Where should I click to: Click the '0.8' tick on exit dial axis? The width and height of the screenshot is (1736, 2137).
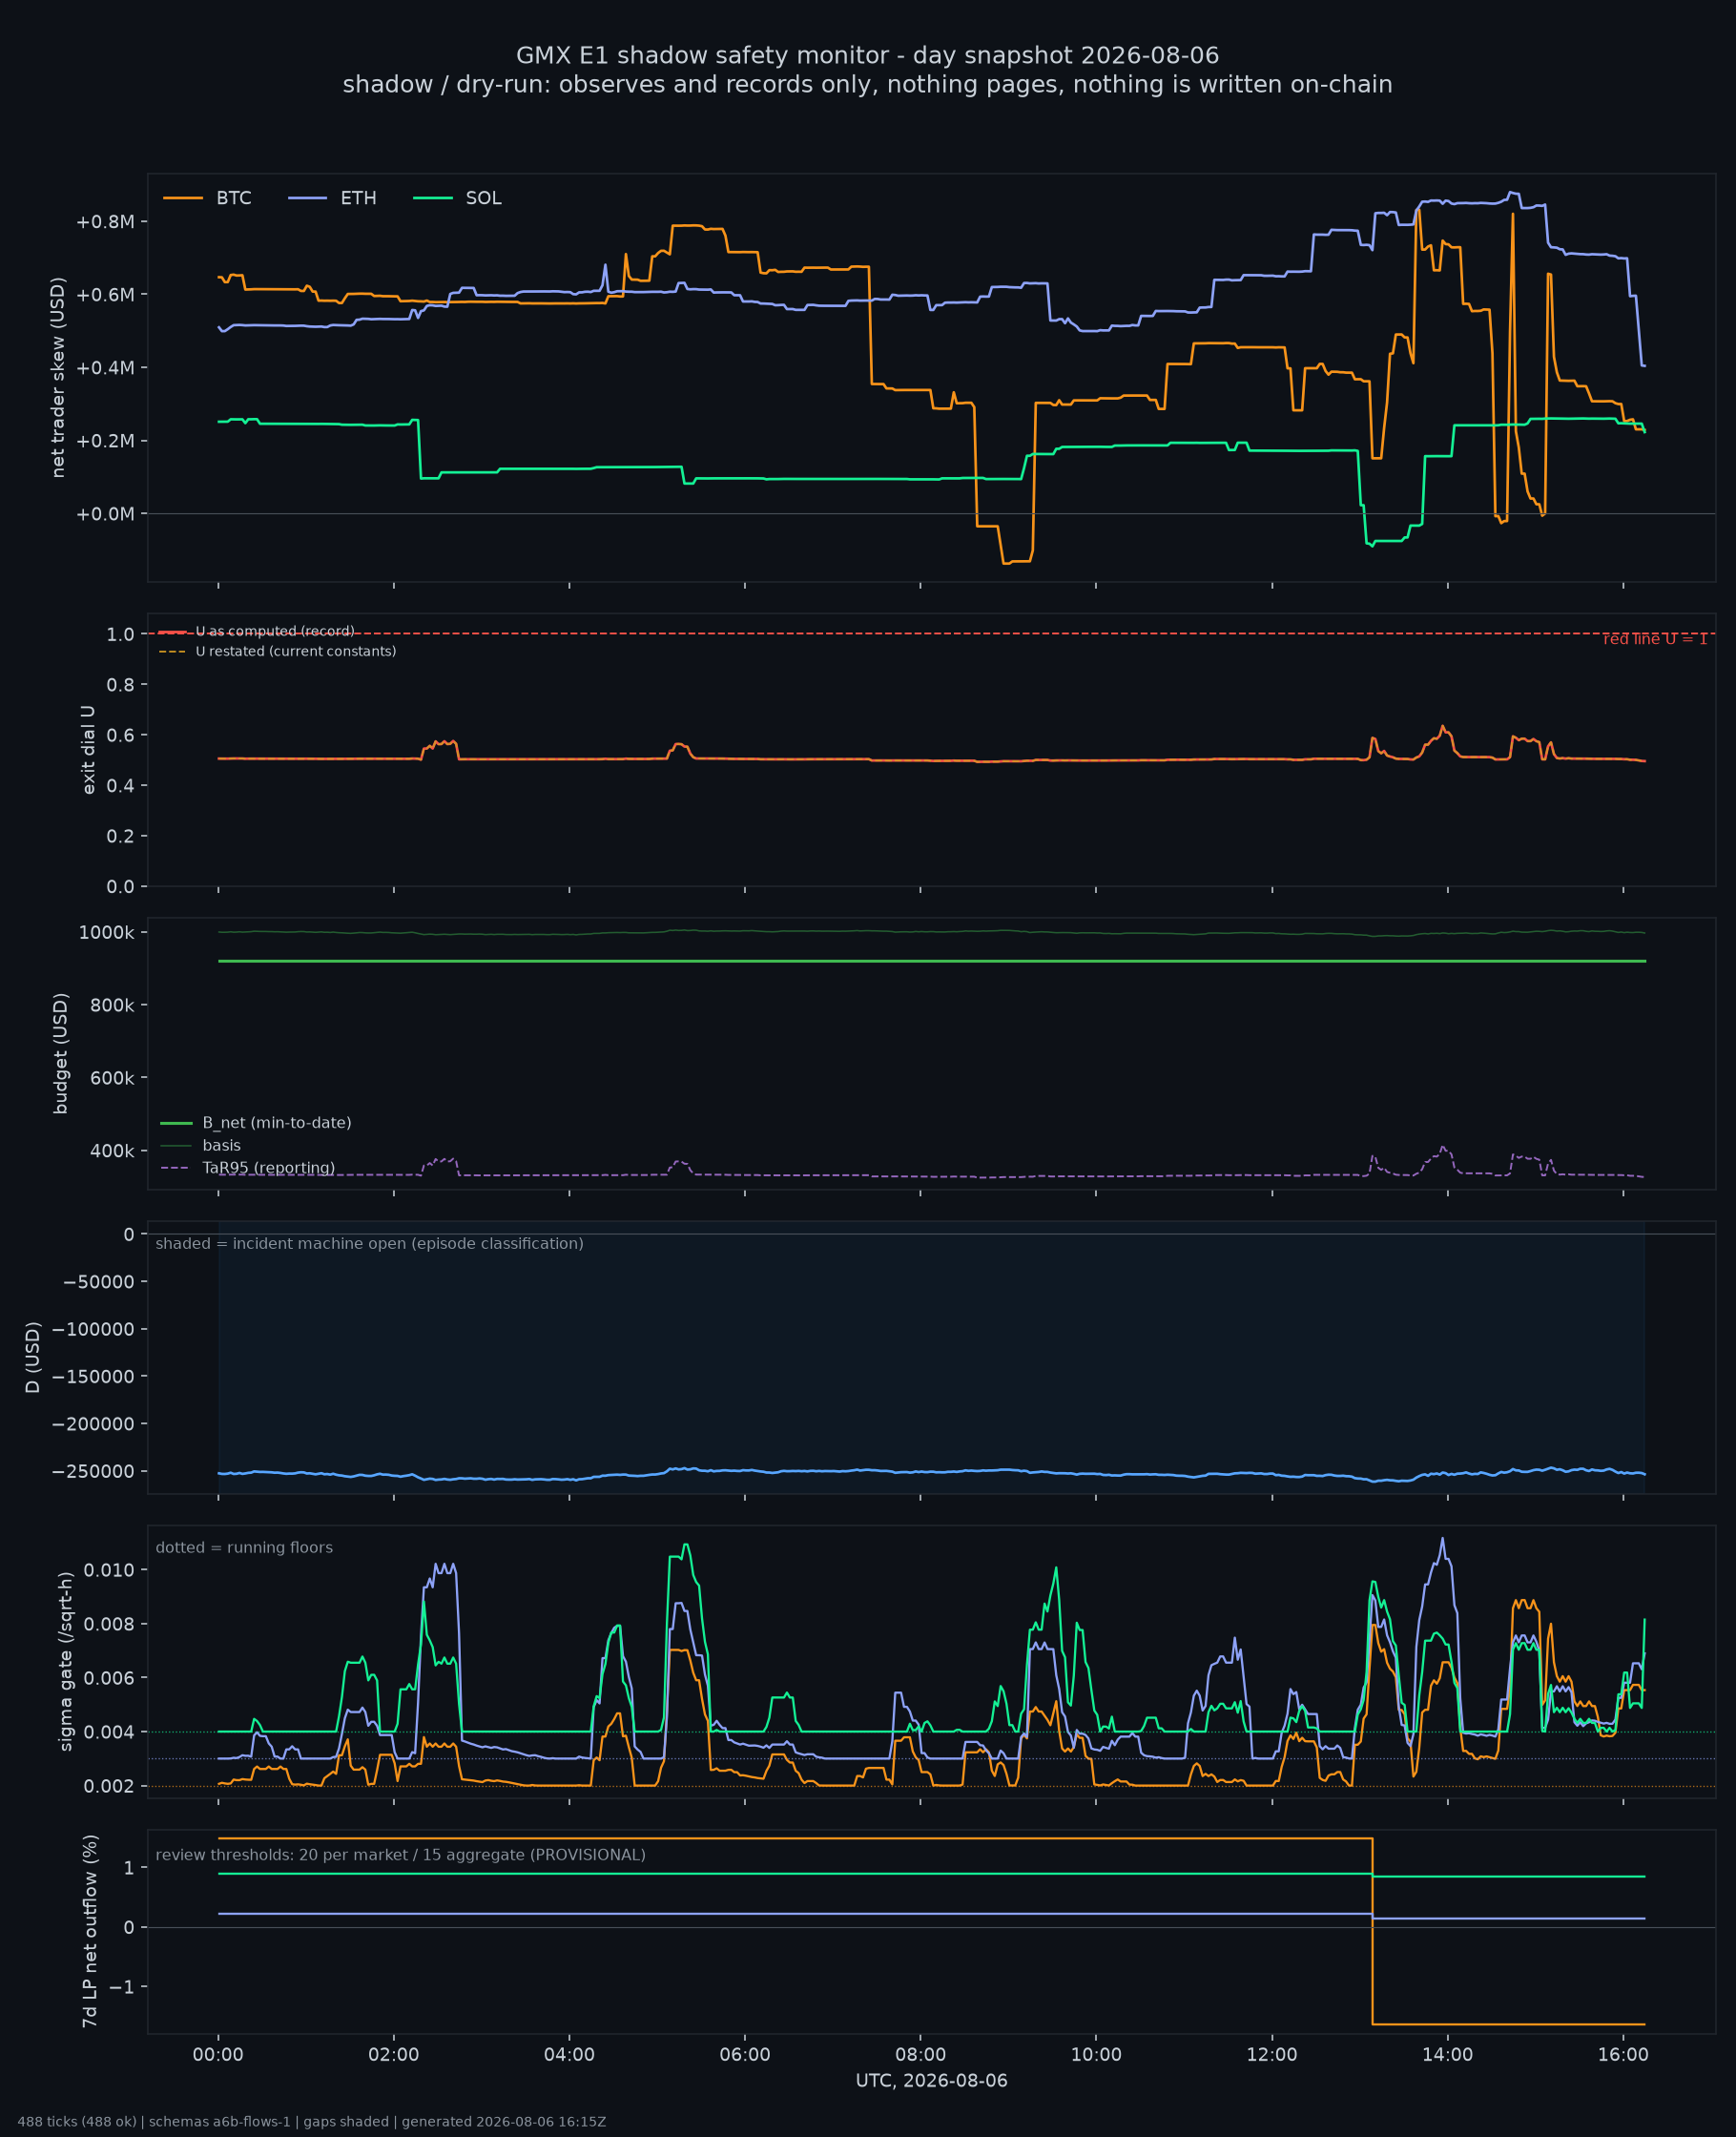tap(120, 685)
